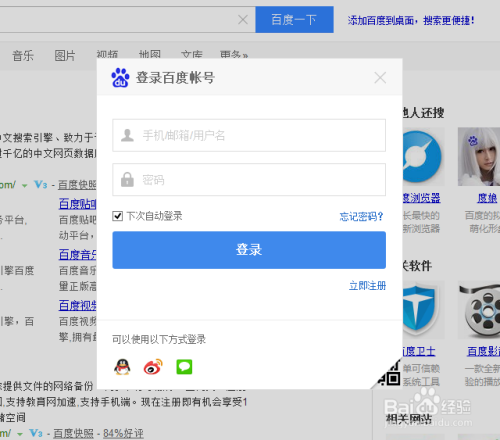
Task: Switch to the 图片 tab
Action: (x=65, y=55)
